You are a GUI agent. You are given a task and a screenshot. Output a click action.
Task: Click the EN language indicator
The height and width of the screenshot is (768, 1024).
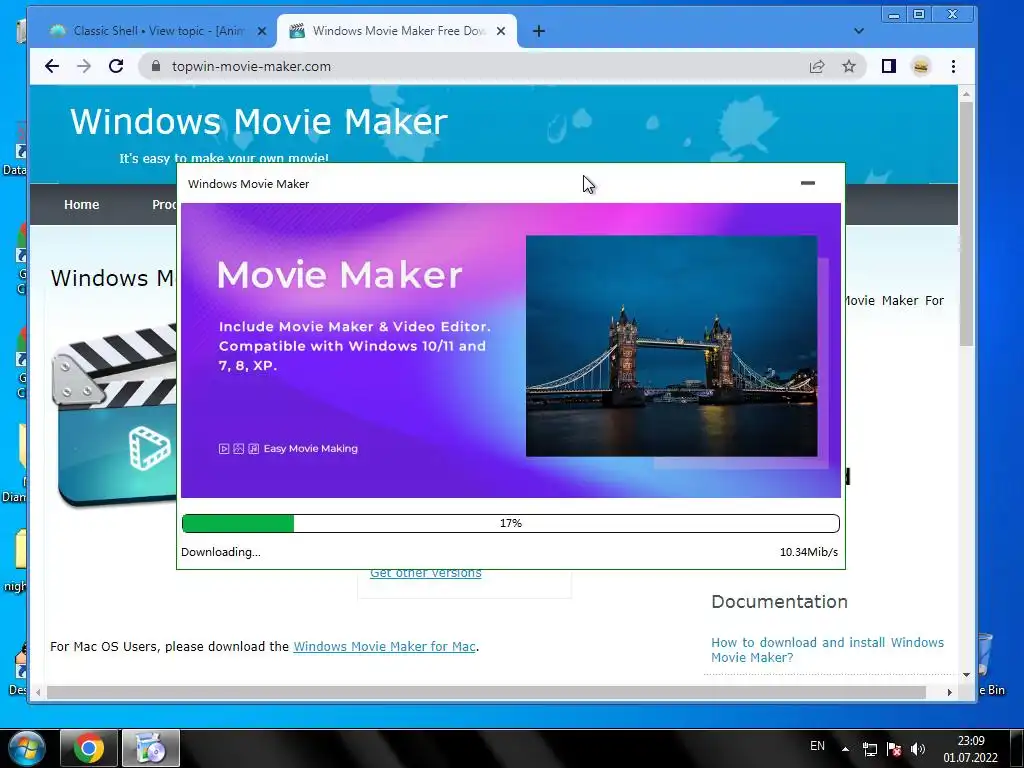[x=817, y=746]
